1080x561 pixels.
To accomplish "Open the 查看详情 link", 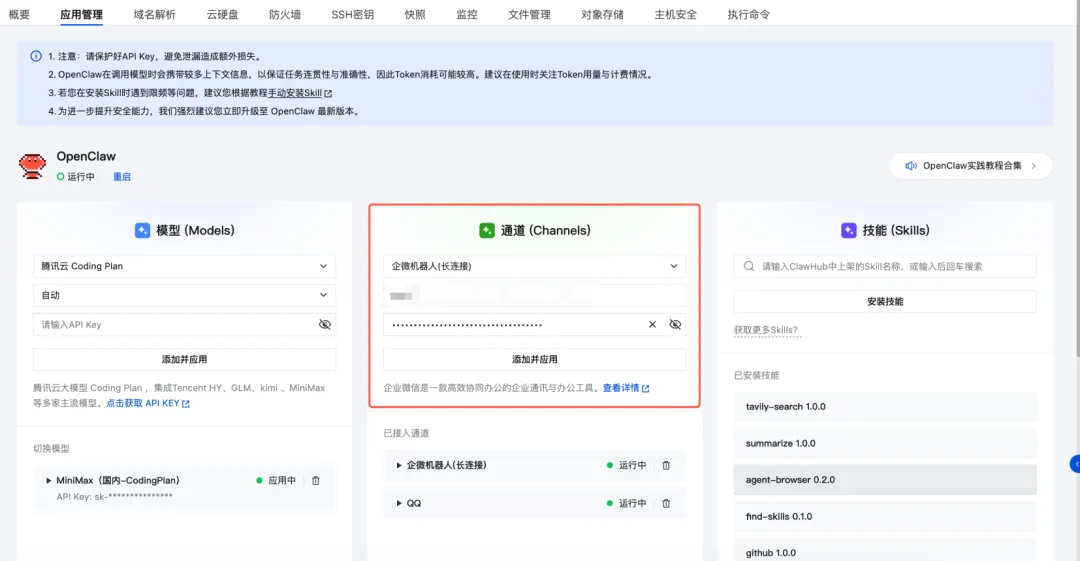I will pyautogui.click(x=625, y=388).
